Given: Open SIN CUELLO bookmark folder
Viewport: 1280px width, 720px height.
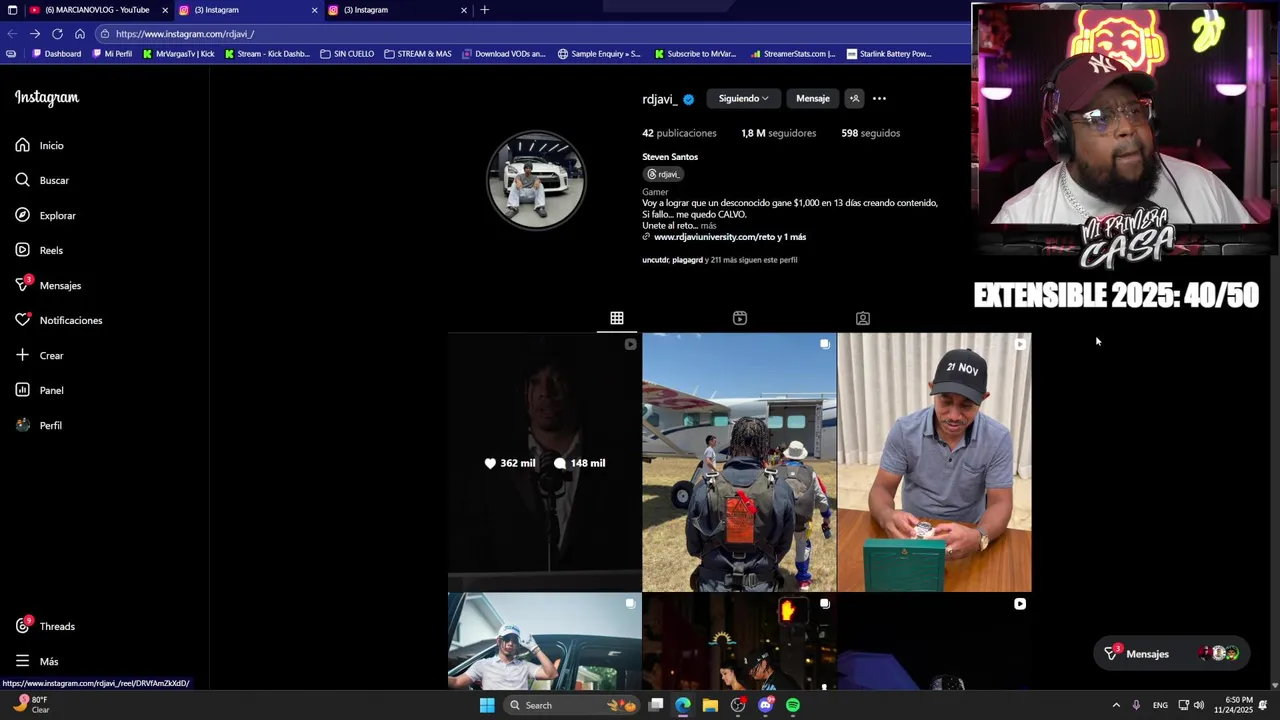Looking at the screenshot, I should coord(347,54).
